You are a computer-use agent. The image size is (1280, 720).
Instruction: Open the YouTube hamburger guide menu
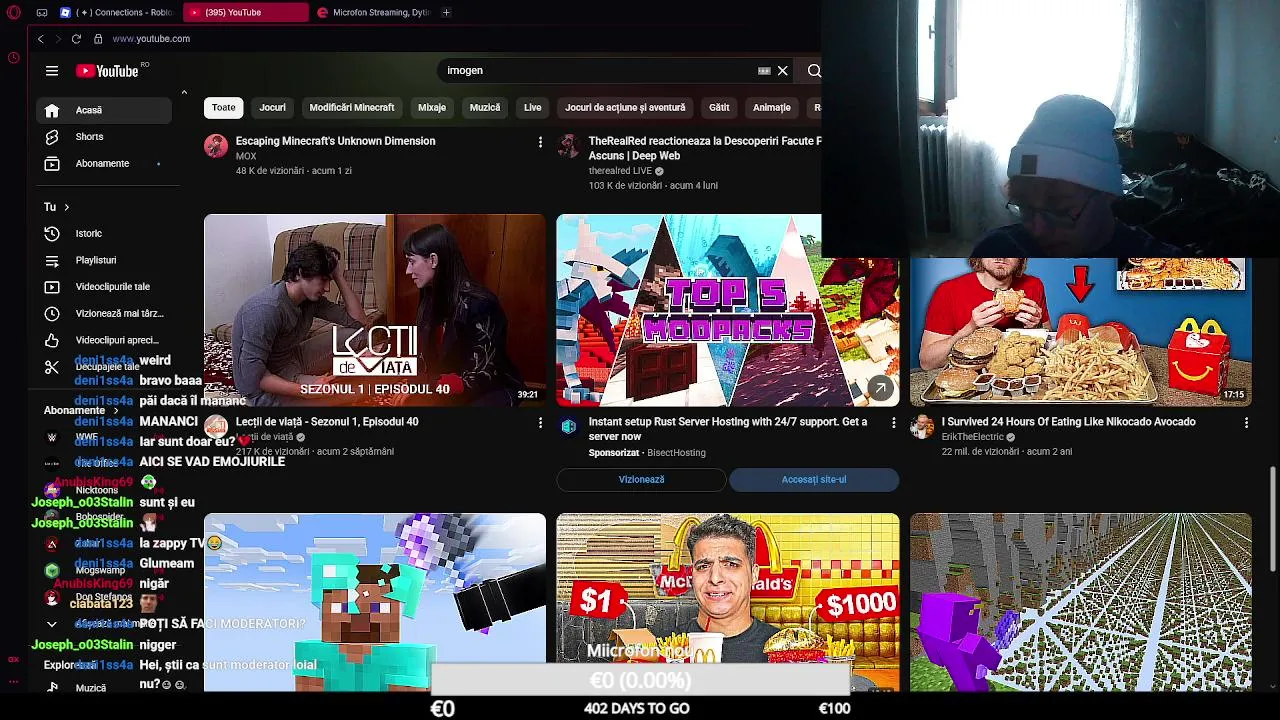coord(52,71)
